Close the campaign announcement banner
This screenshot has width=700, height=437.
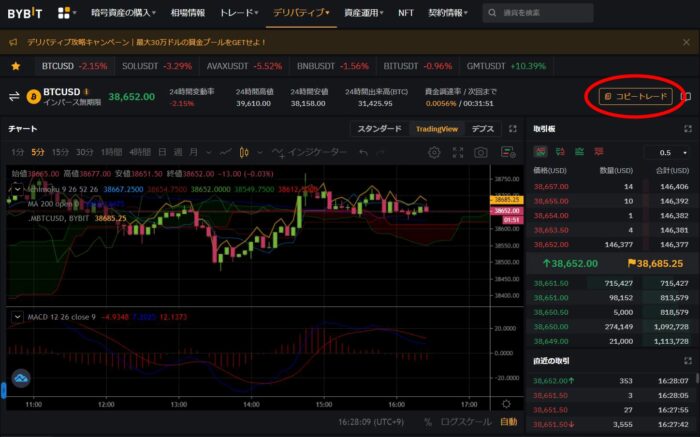(686, 42)
